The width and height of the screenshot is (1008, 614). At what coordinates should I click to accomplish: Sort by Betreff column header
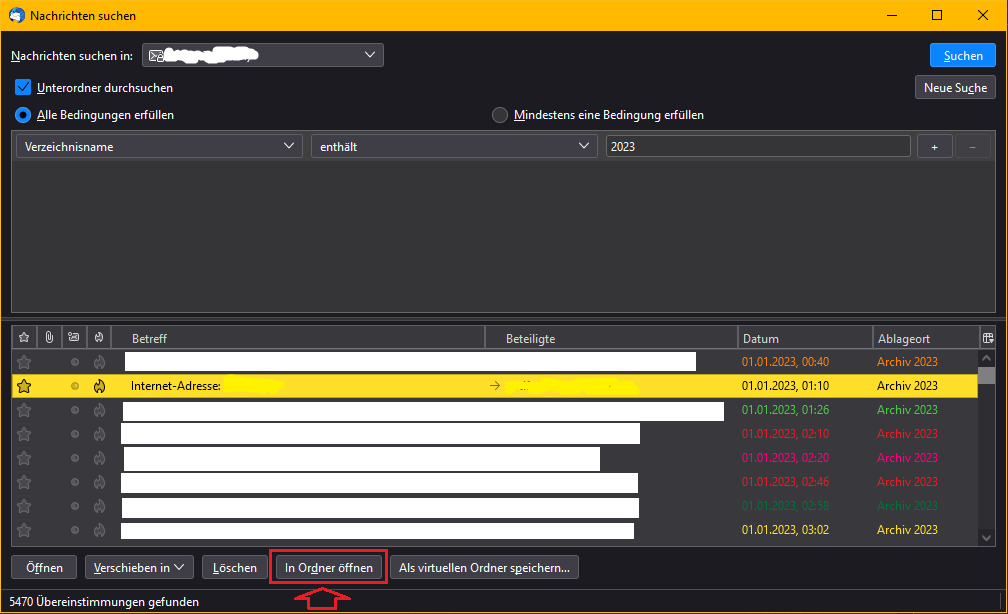click(298, 338)
